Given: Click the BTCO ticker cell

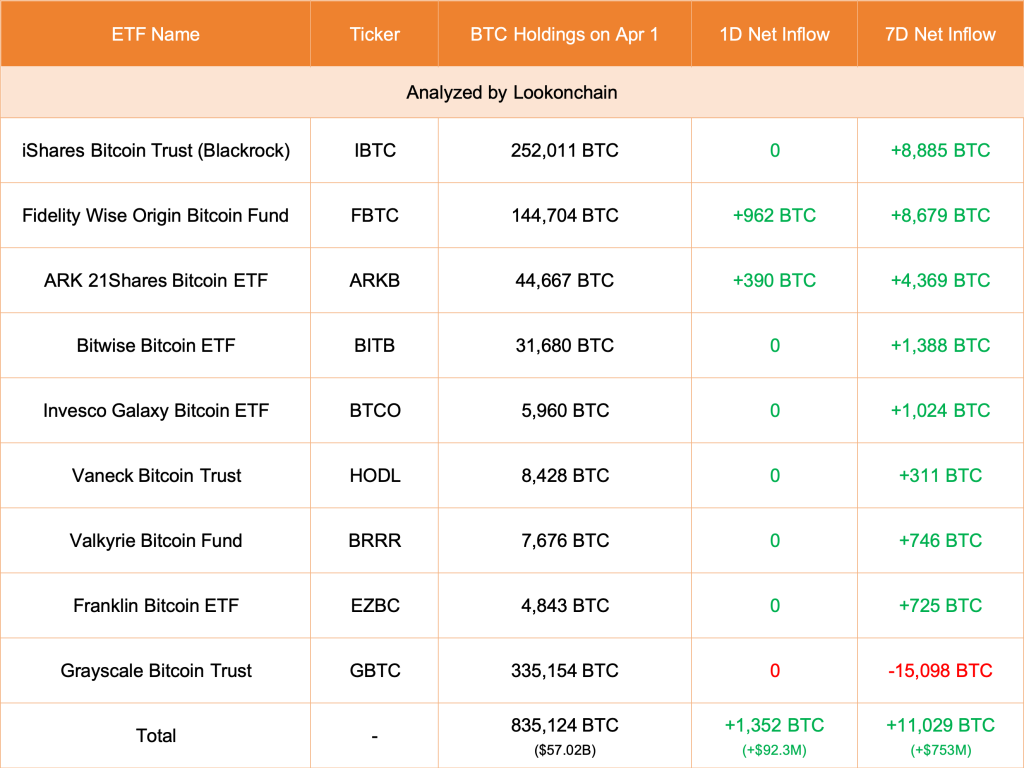Looking at the screenshot, I should pos(374,410).
